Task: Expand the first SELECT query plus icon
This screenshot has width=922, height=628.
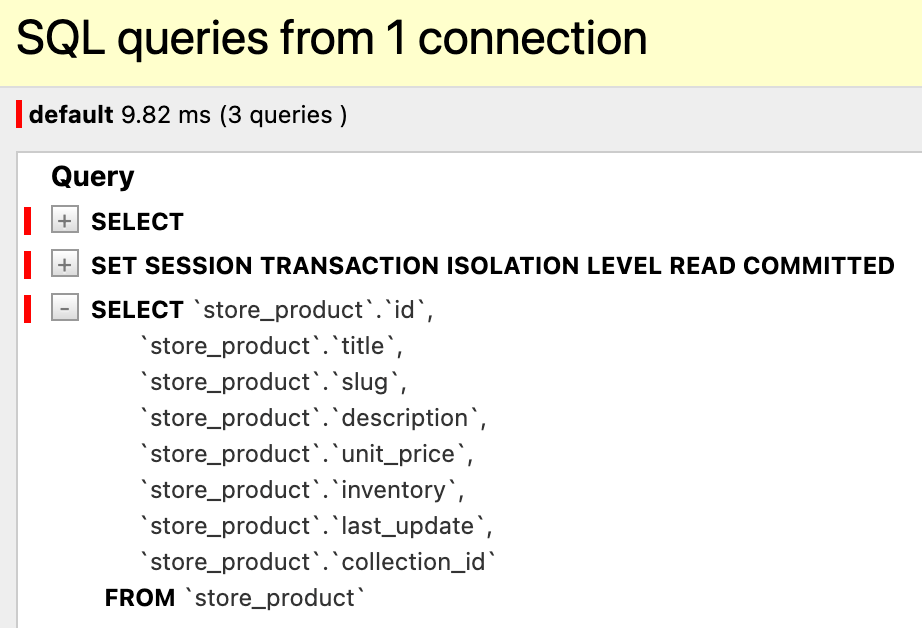Action: [65, 221]
